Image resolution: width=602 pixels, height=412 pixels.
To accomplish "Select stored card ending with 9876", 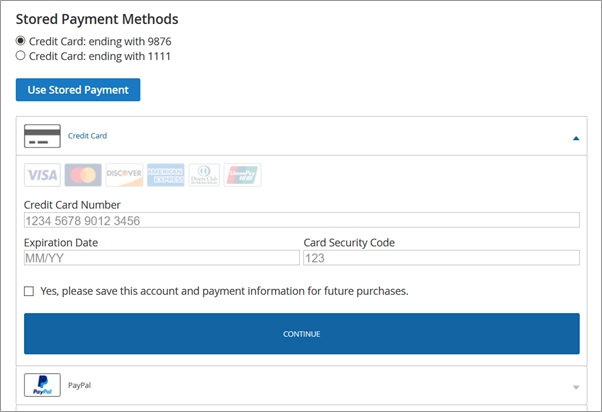I will (x=21, y=41).
